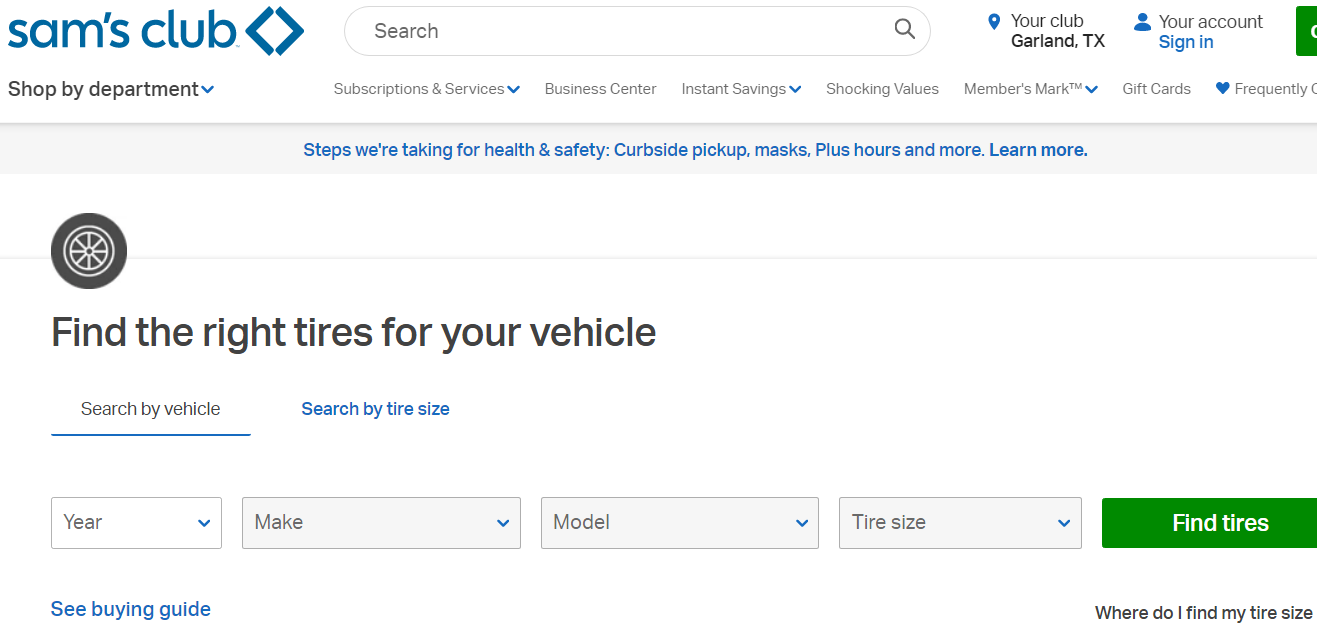Click the Sam's Club logo
The image size is (1317, 639).
click(155, 31)
